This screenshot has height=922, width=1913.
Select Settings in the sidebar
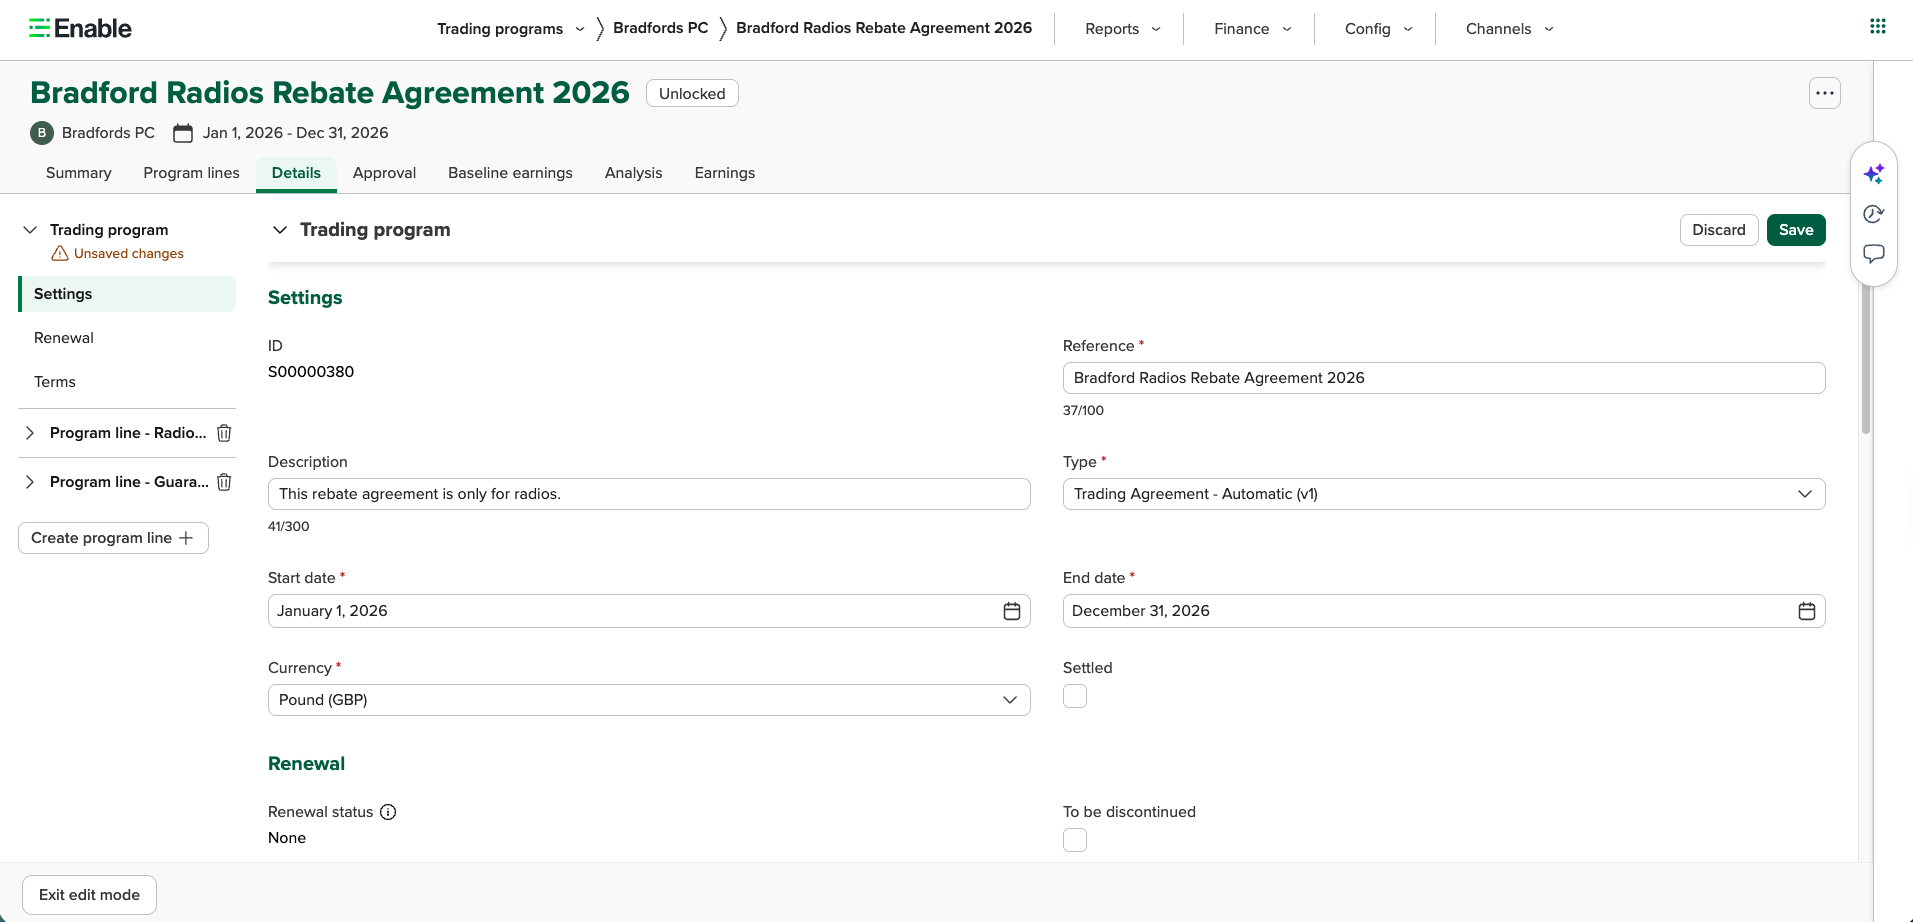click(x=127, y=294)
